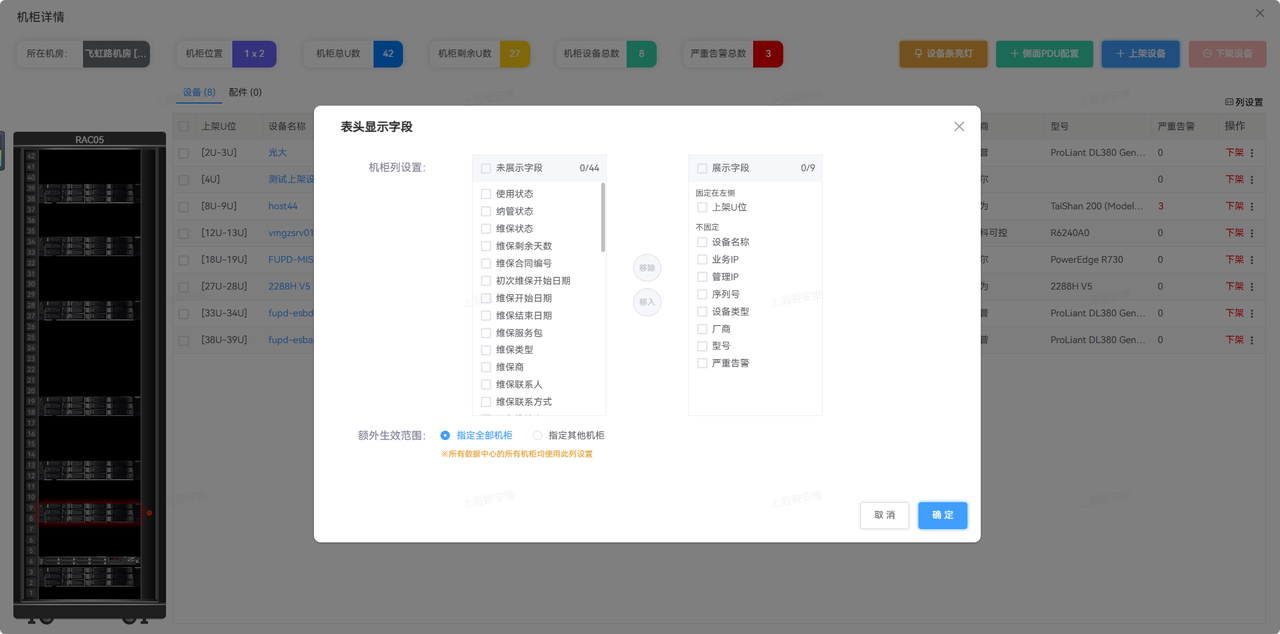Click 下架 in the ProLiant [2U-3U] row
This screenshot has height=634, width=1280.
[x=1235, y=153]
